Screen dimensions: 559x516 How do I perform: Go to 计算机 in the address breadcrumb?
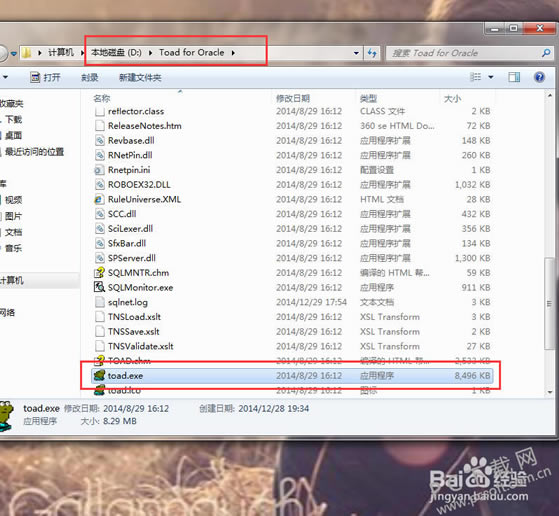point(61,52)
